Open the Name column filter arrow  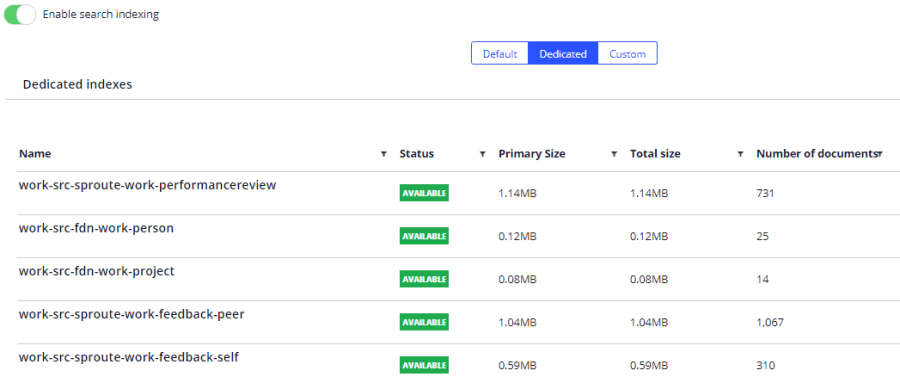point(383,154)
